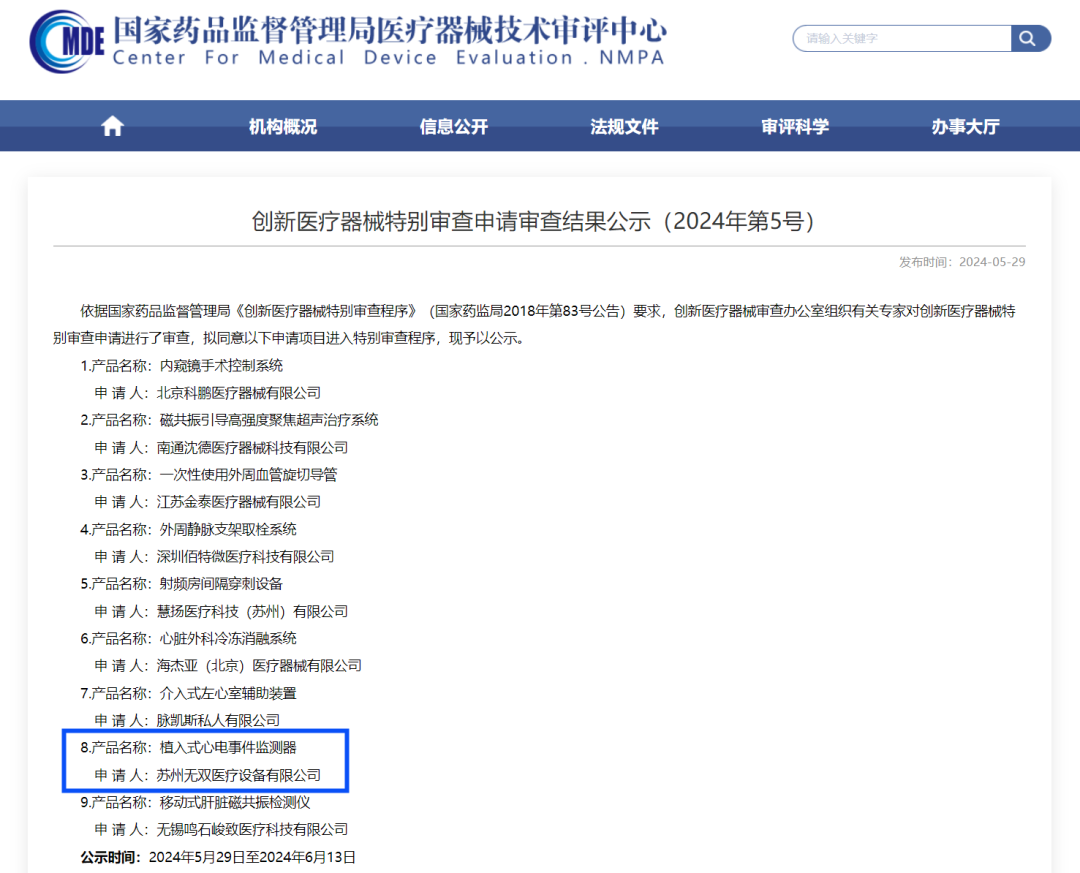Image resolution: width=1080 pixels, height=873 pixels.
Task: Select the 法规文件 navigation item
Action: (624, 127)
